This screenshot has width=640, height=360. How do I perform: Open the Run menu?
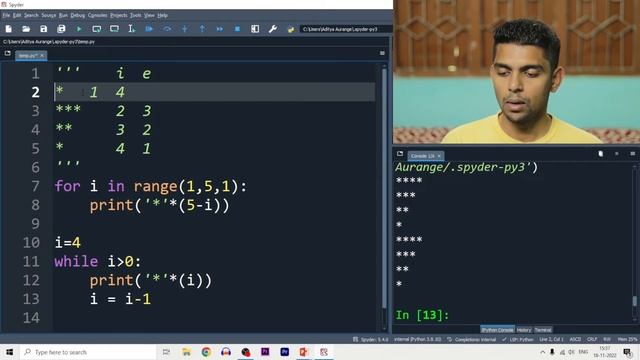point(63,15)
